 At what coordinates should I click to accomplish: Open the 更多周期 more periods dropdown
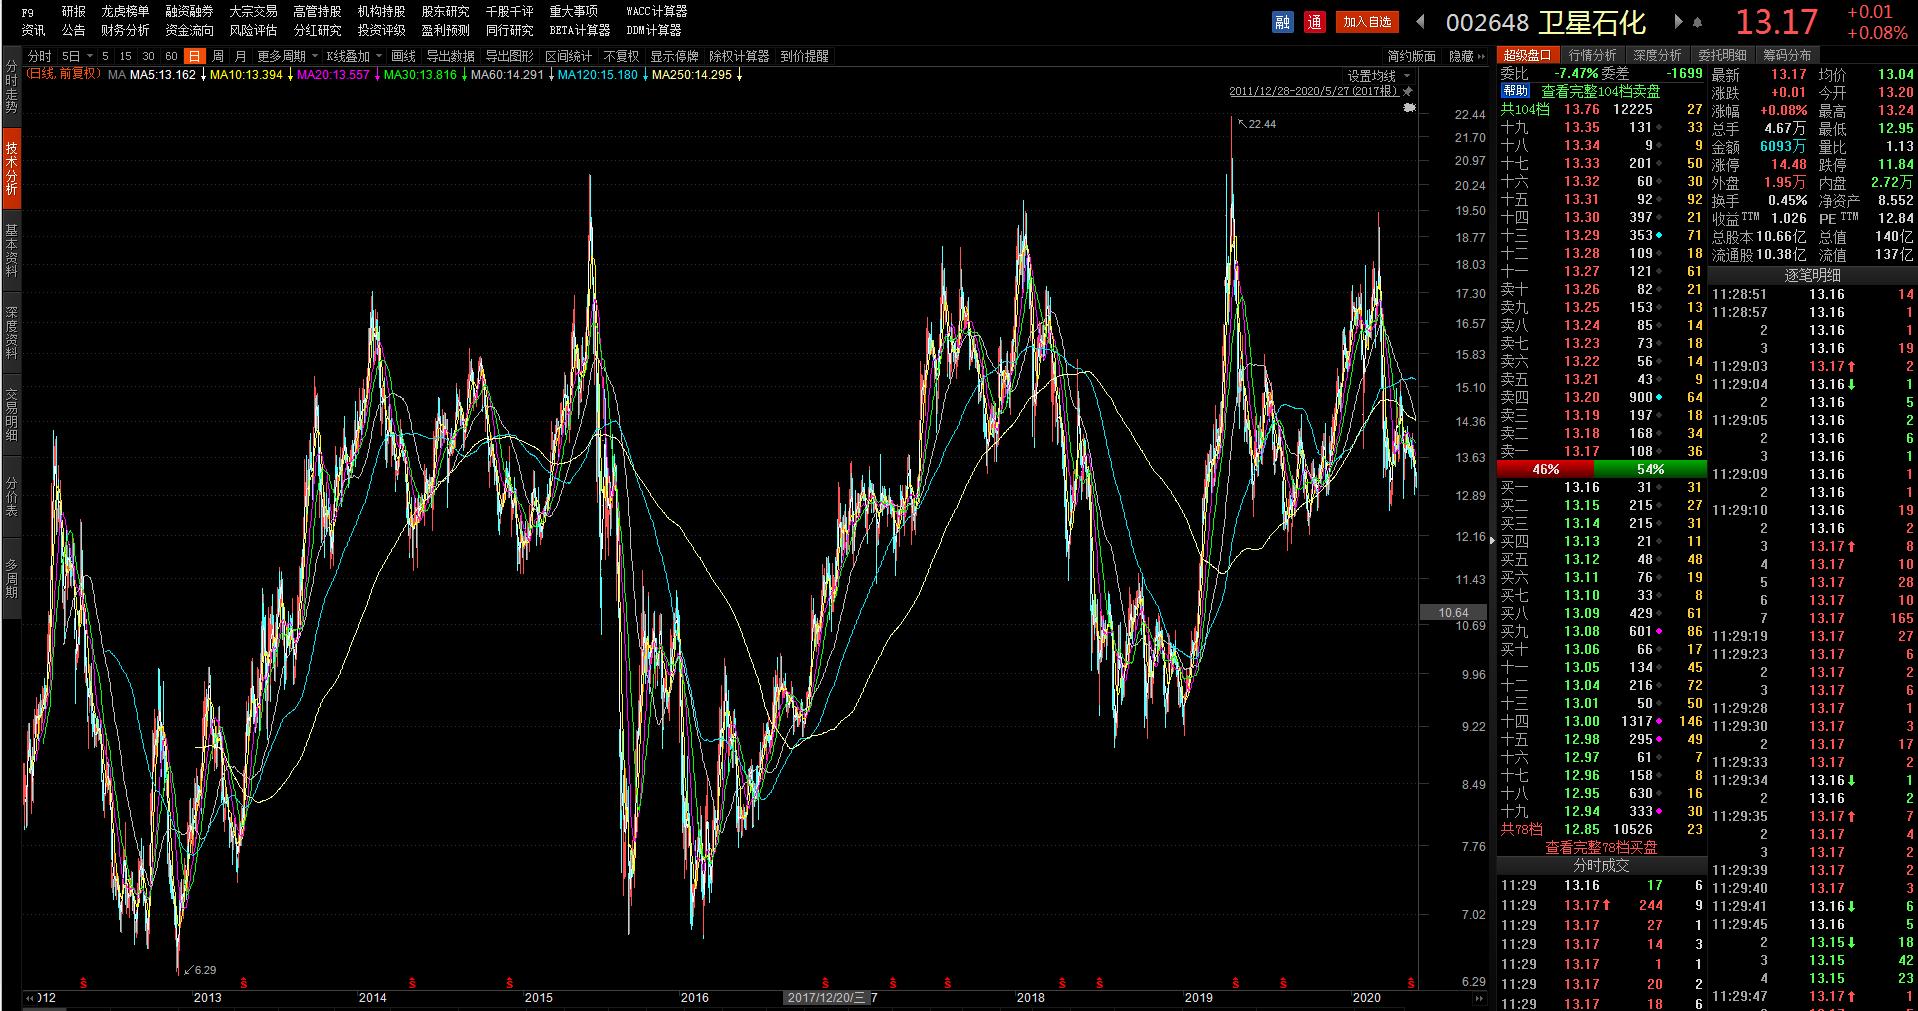click(287, 56)
